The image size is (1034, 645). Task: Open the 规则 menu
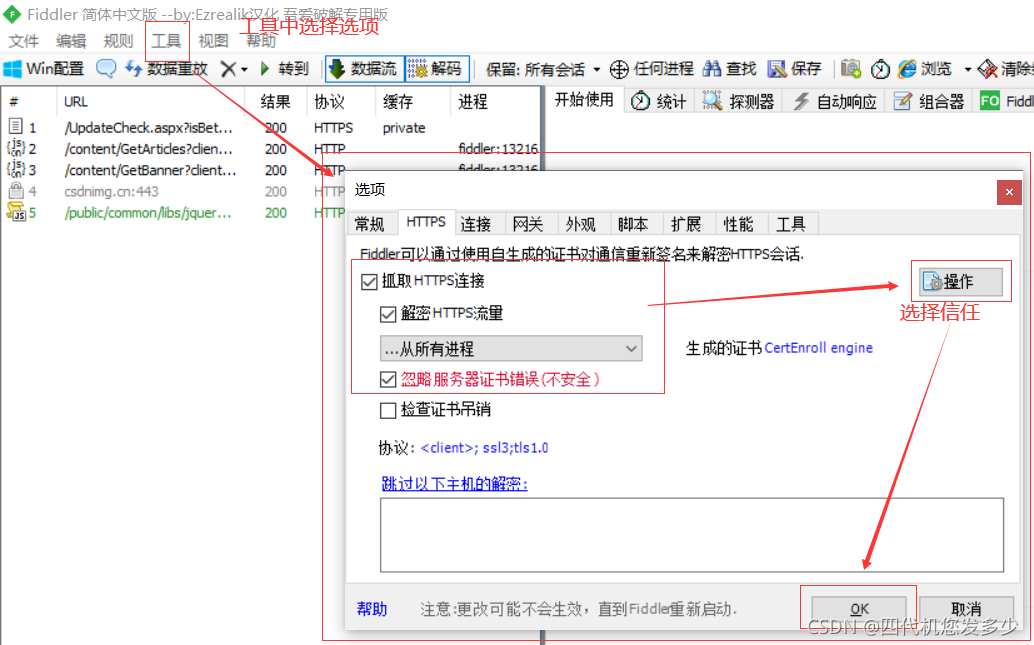tap(118, 39)
